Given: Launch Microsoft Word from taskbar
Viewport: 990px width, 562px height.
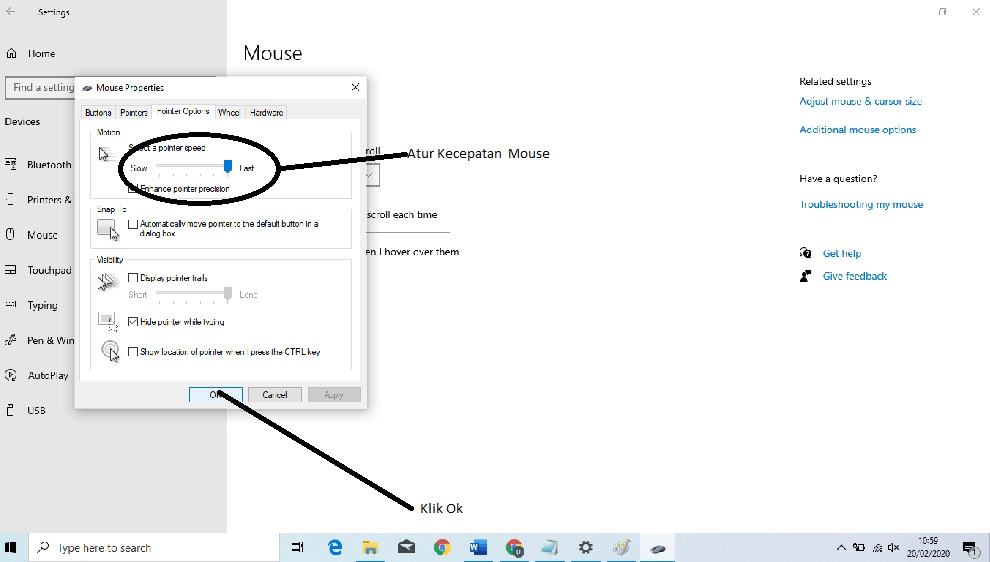Looking at the screenshot, I should tap(478, 547).
